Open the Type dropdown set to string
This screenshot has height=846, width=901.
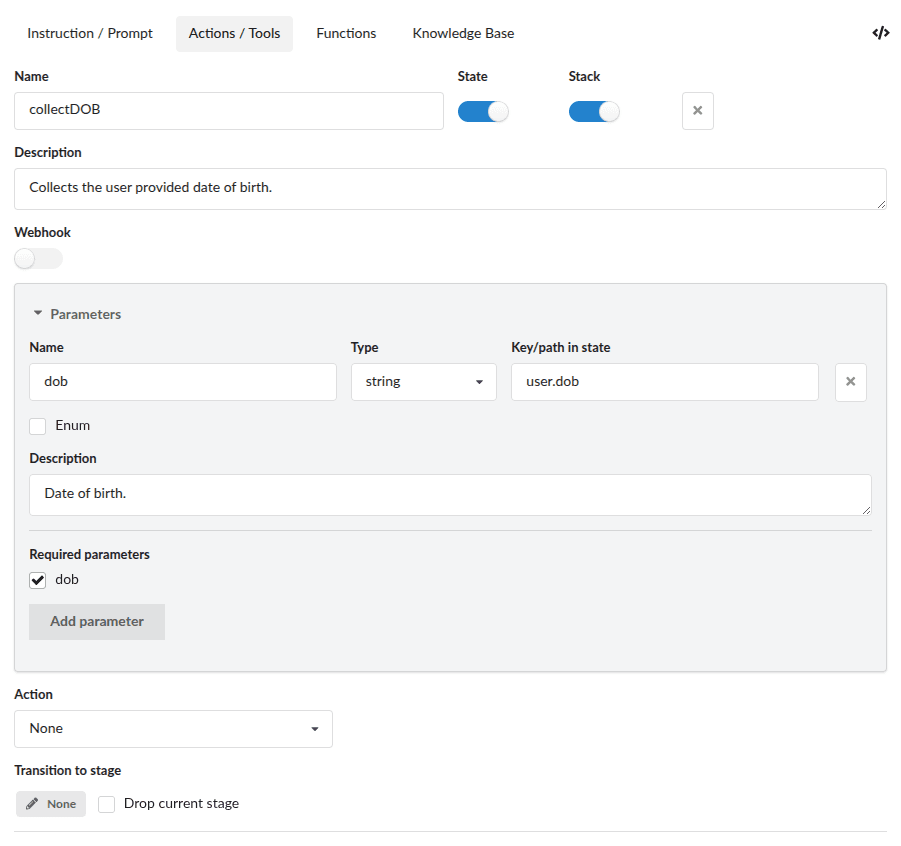[x=423, y=382]
